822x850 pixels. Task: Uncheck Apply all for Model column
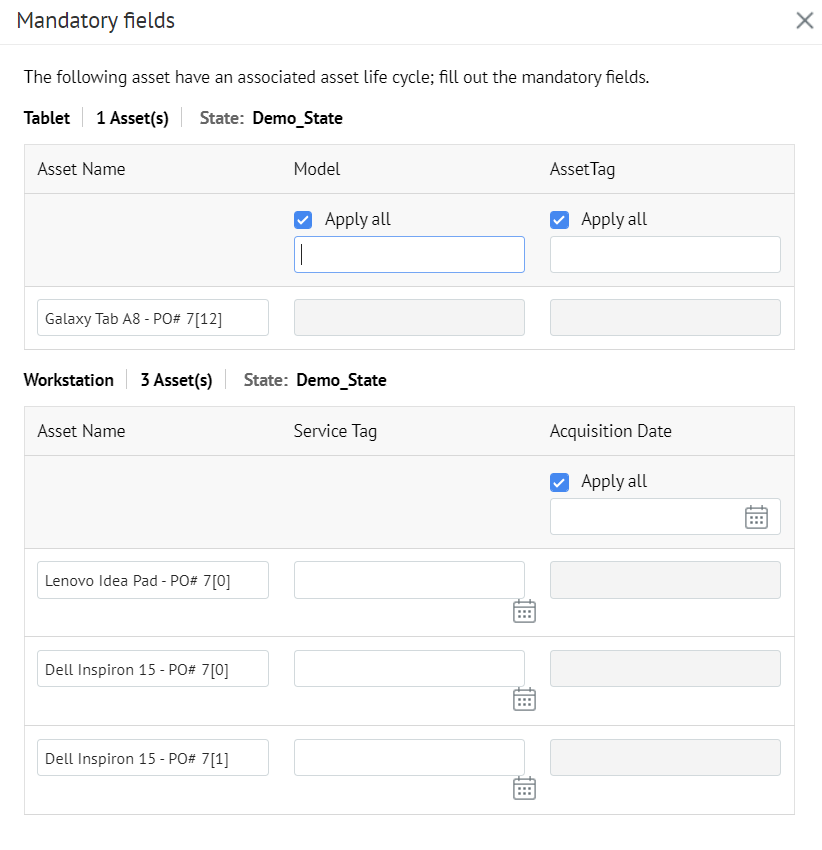tap(303, 220)
